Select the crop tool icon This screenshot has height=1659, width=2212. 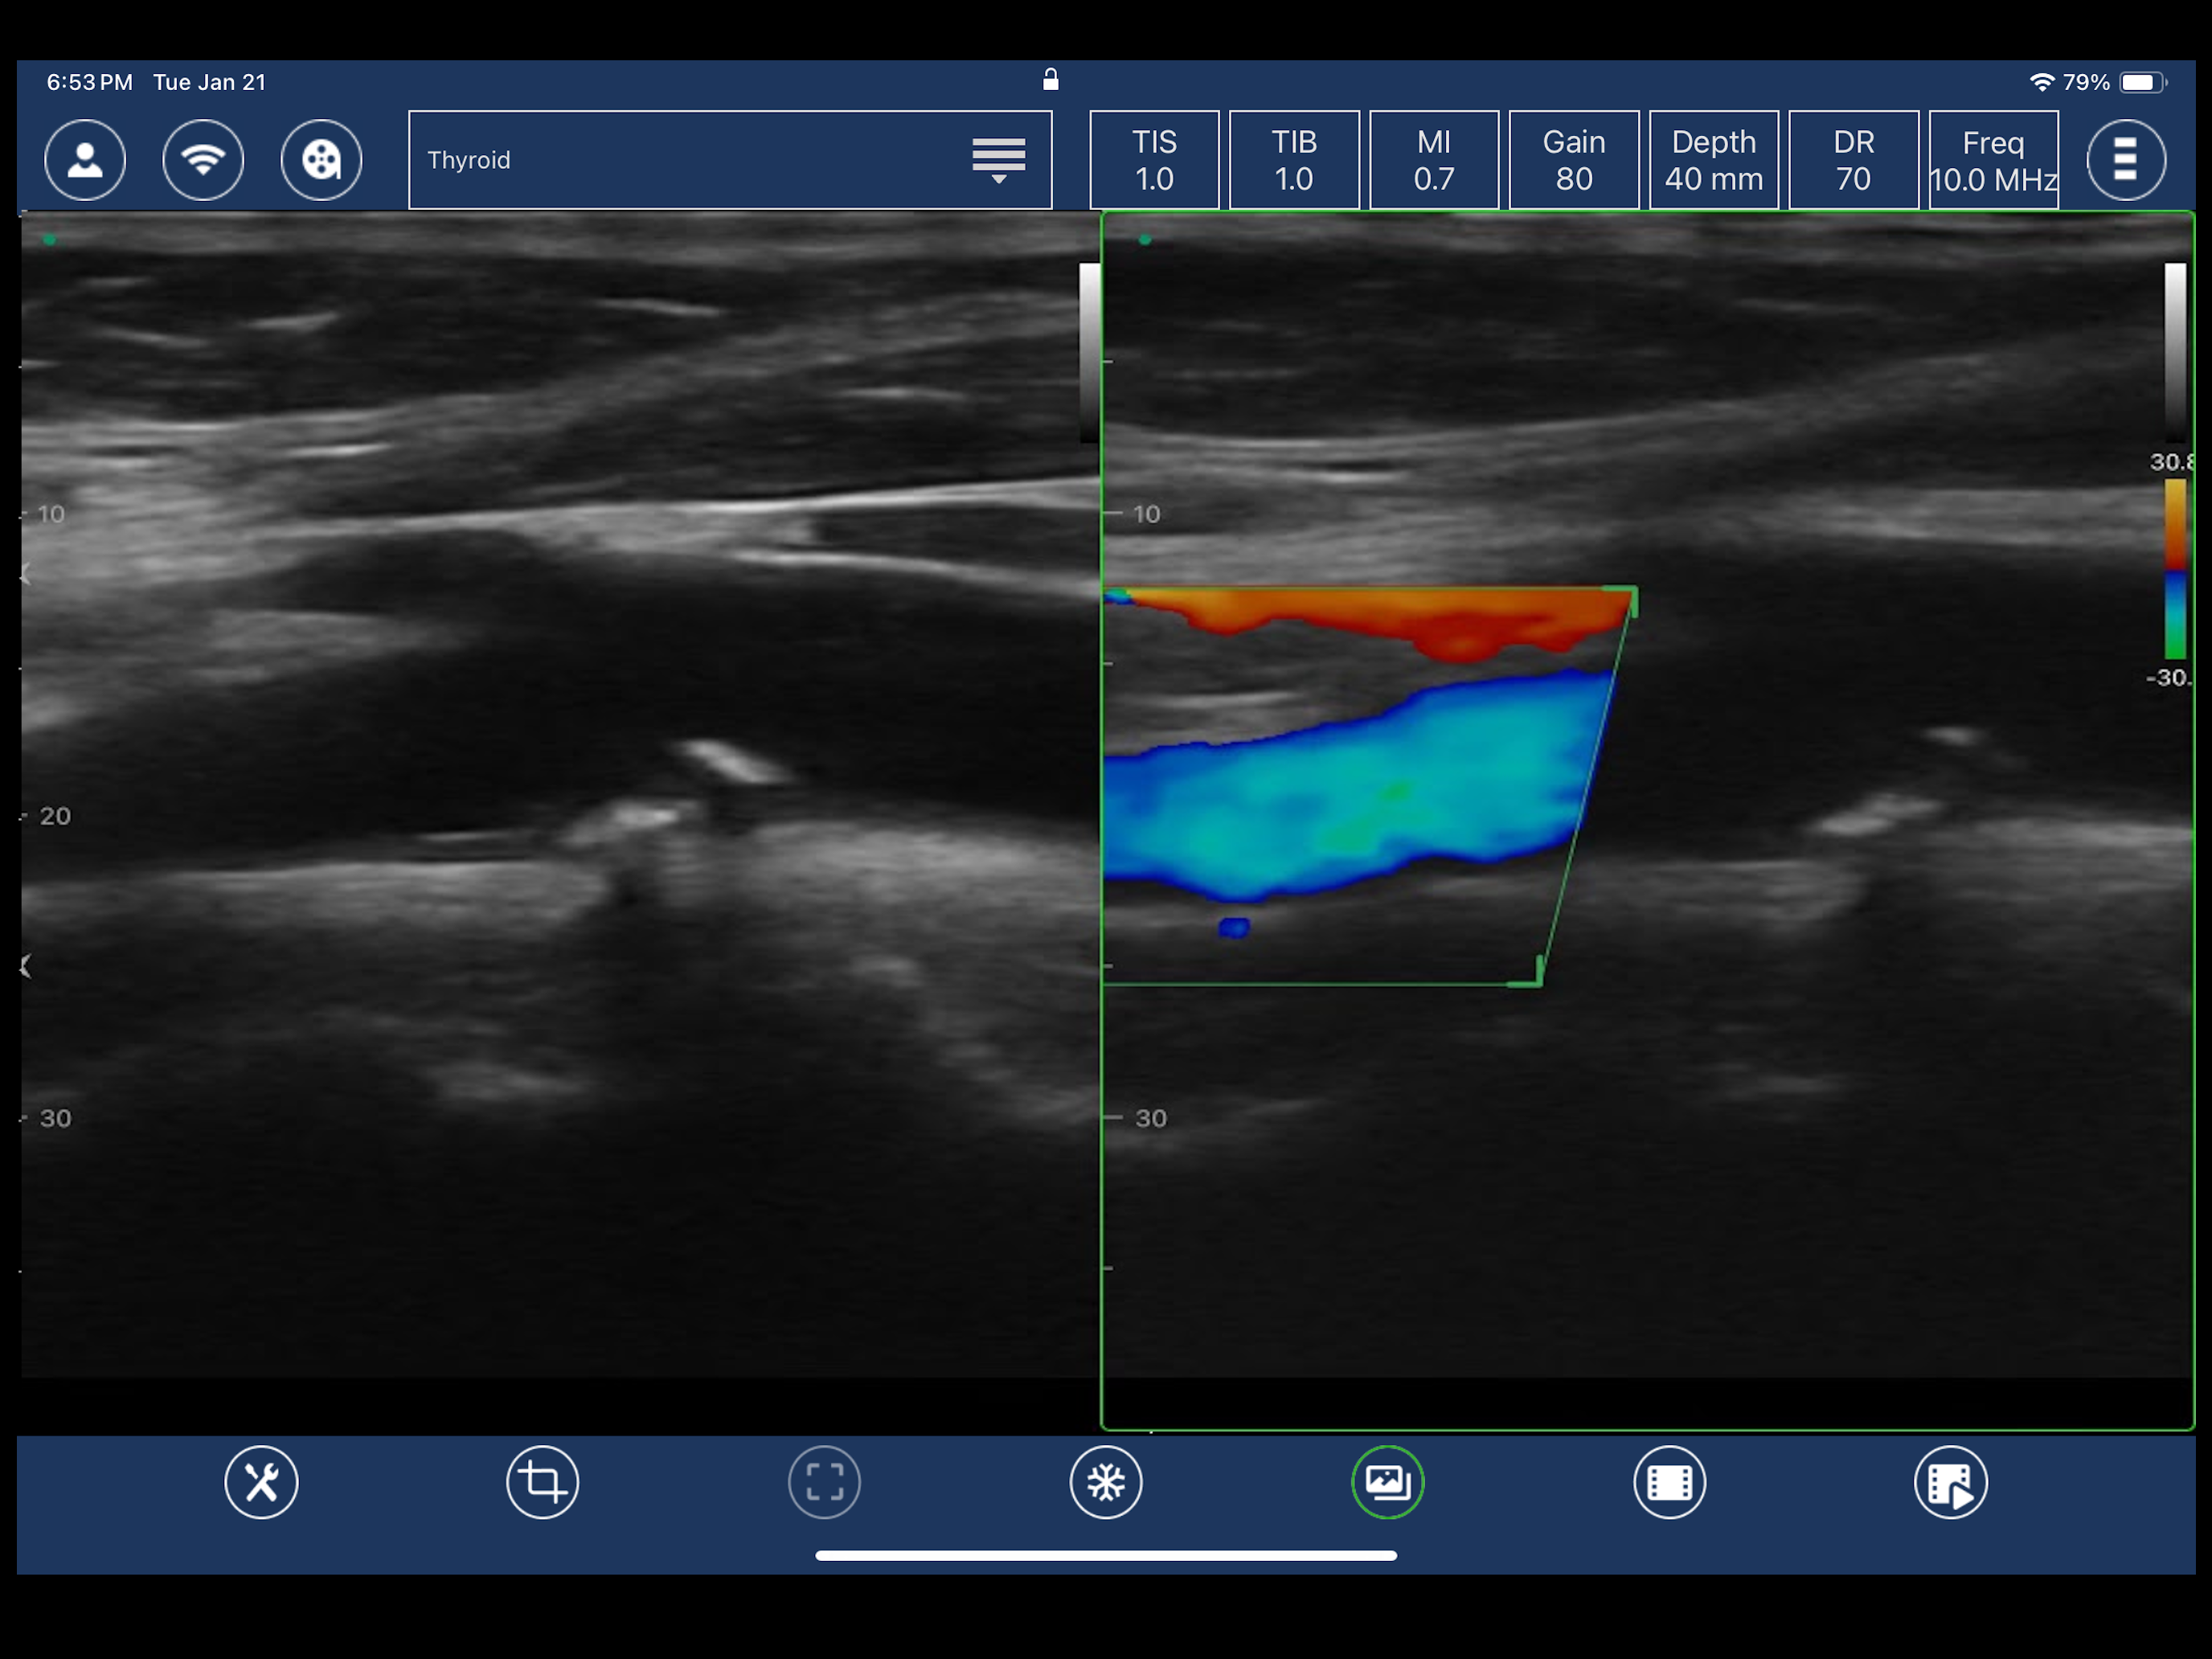click(543, 1482)
